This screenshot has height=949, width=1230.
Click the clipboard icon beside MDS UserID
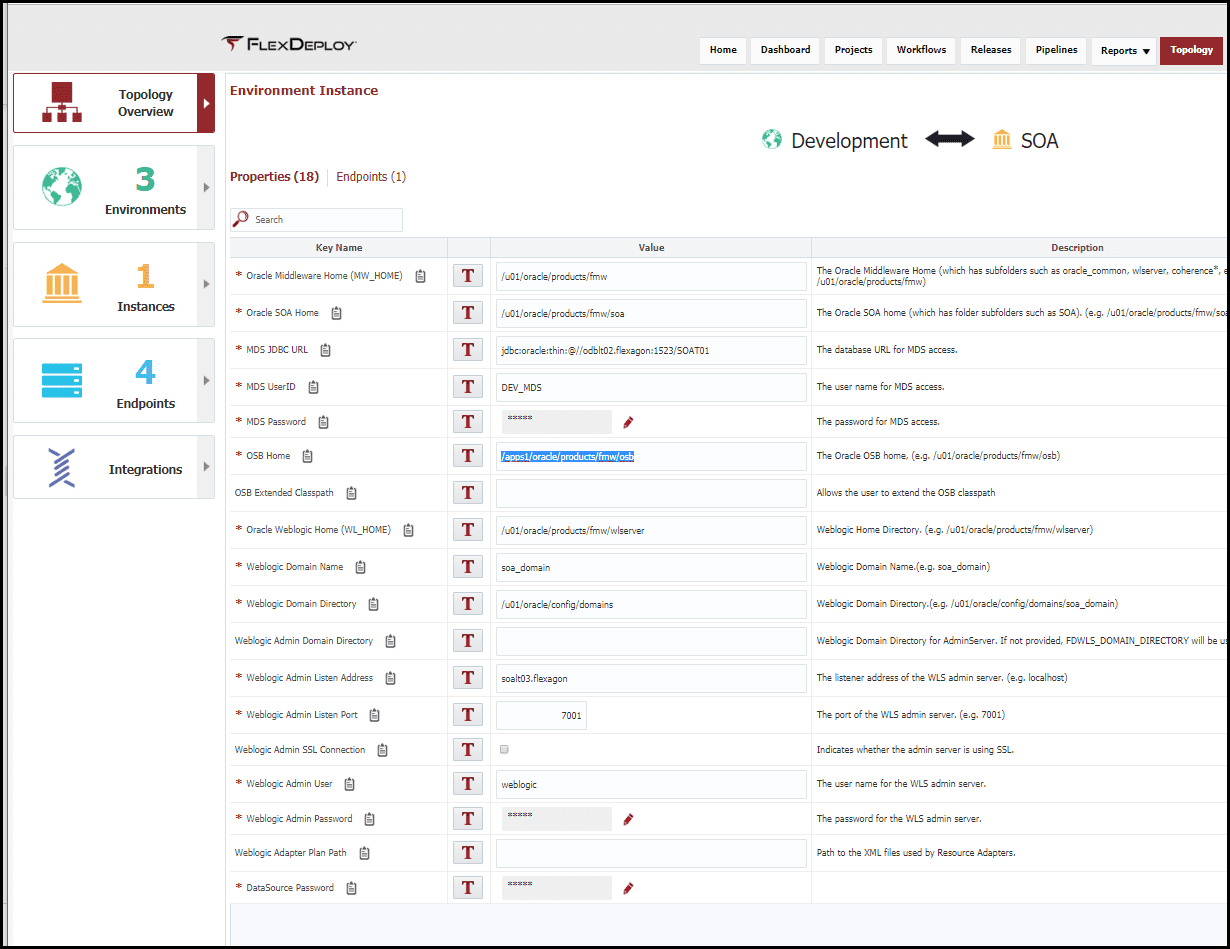click(313, 387)
